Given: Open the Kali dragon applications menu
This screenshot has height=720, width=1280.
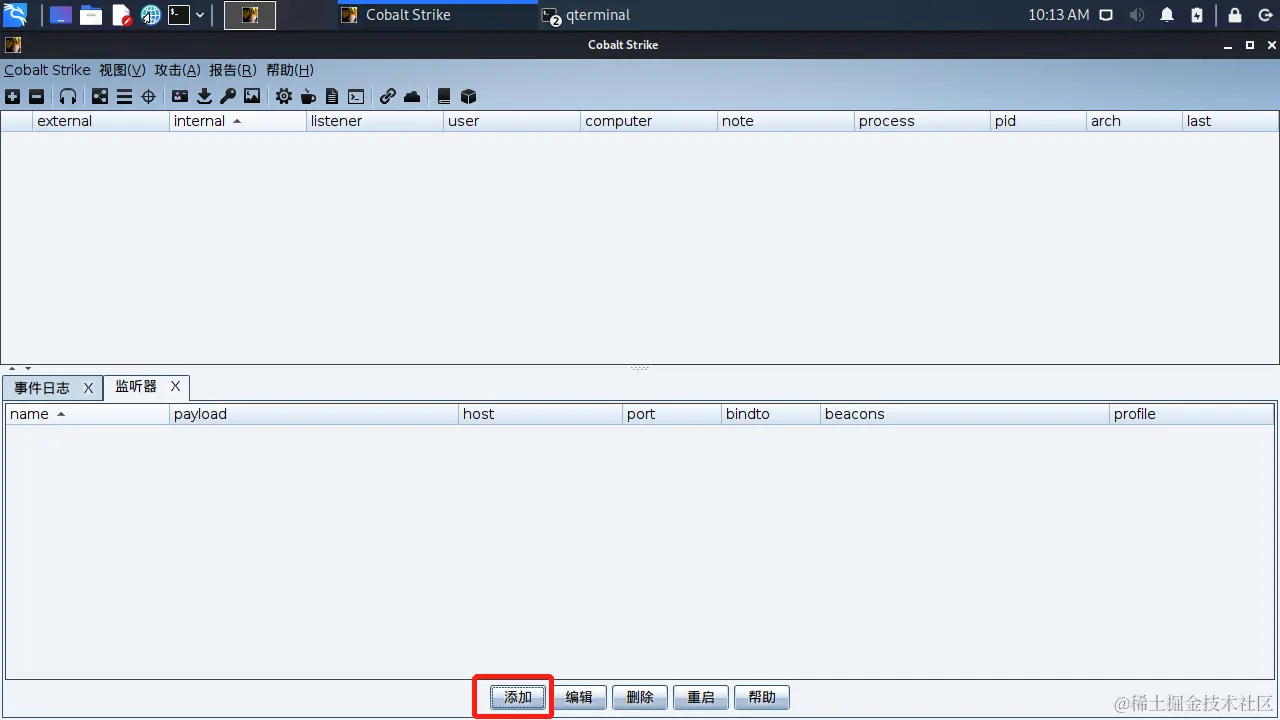Looking at the screenshot, I should 15,15.
